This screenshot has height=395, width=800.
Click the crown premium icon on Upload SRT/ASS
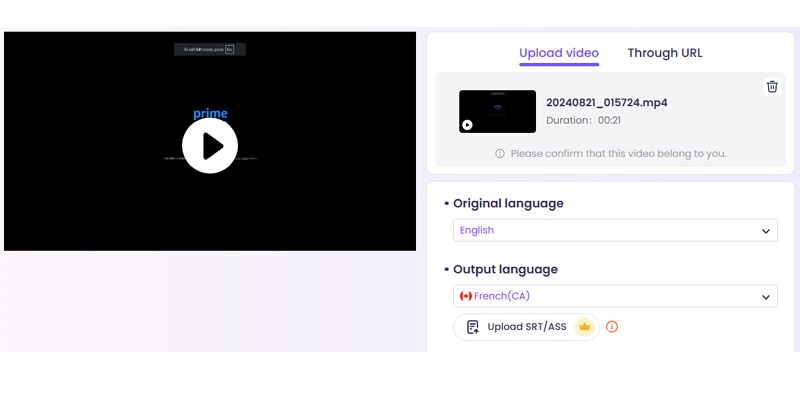584,327
